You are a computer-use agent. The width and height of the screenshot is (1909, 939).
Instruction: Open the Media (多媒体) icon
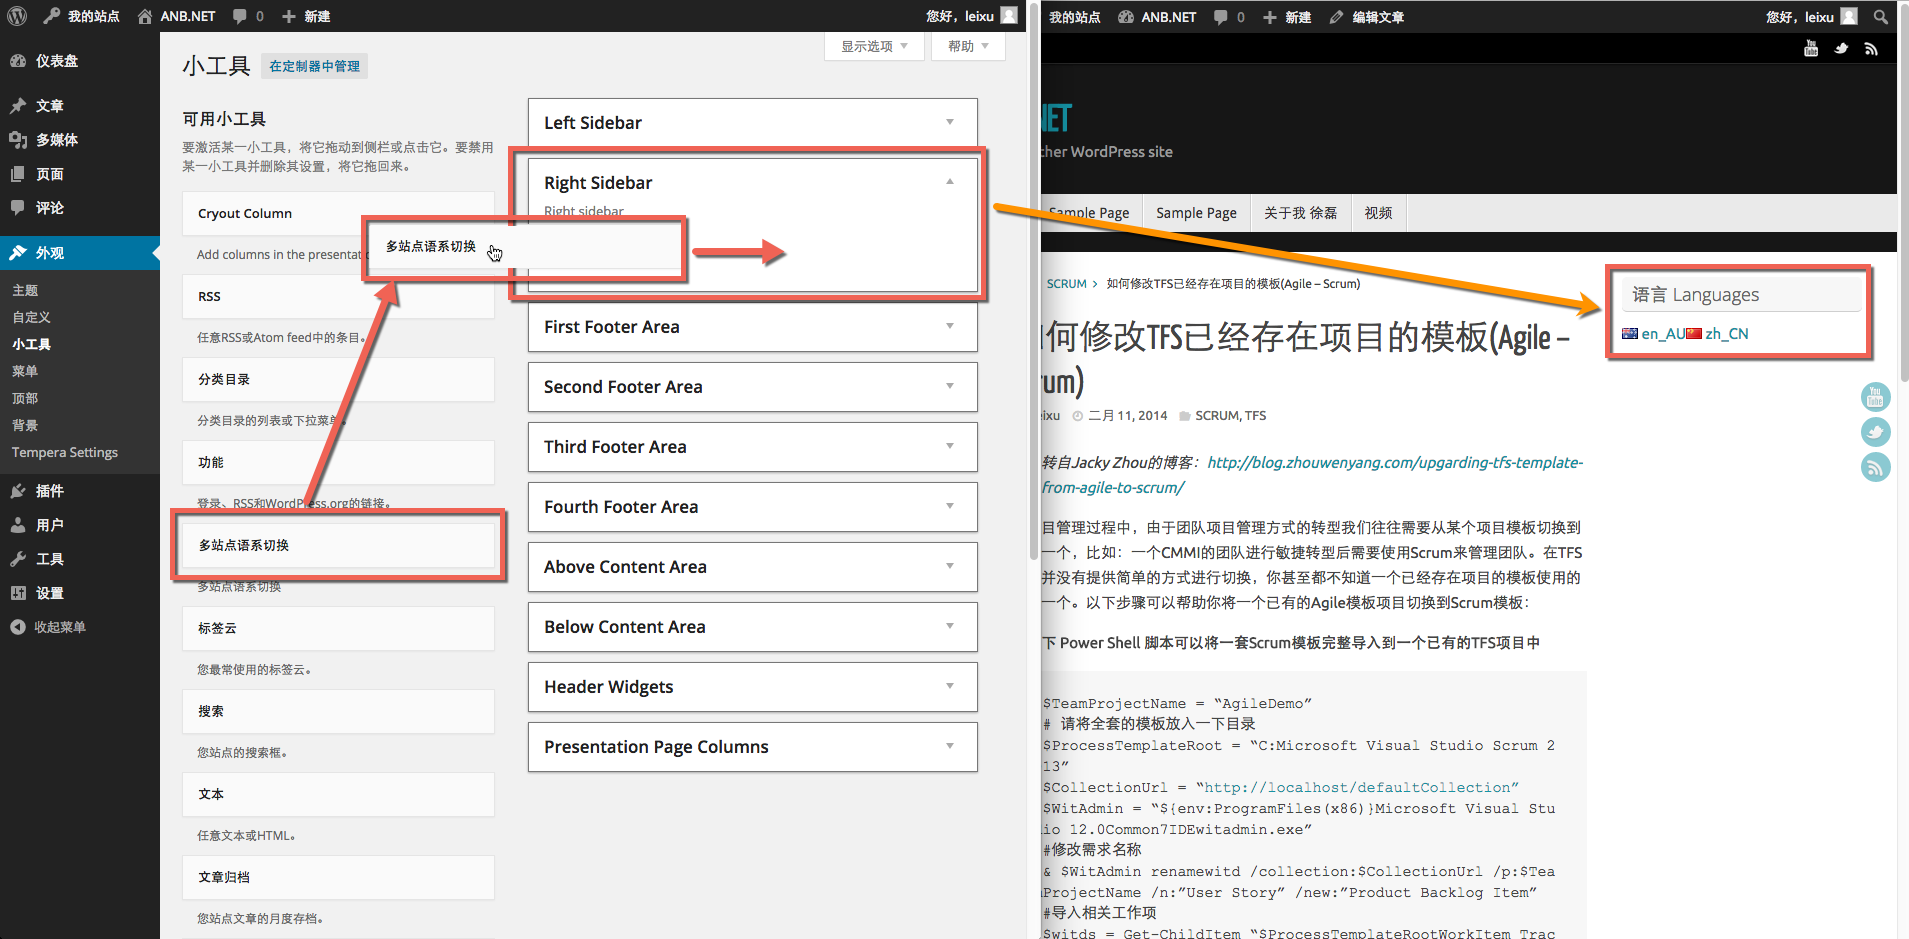[x=18, y=140]
